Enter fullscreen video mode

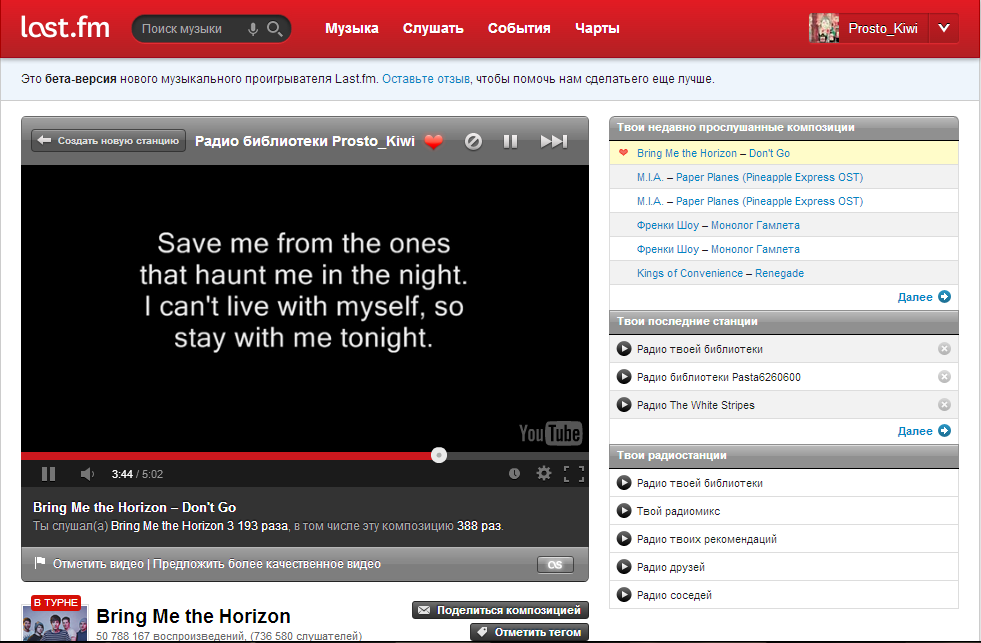click(x=574, y=473)
